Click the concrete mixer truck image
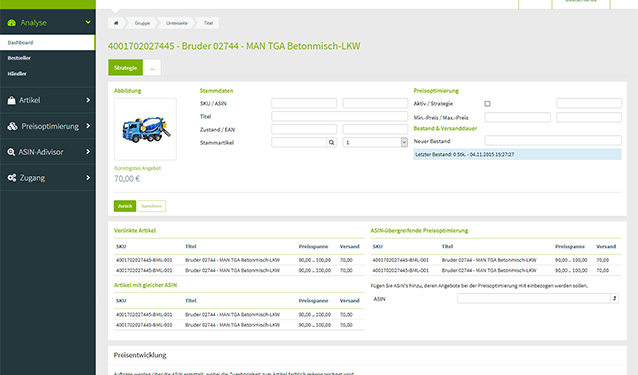The height and width of the screenshot is (375, 638). (146, 129)
